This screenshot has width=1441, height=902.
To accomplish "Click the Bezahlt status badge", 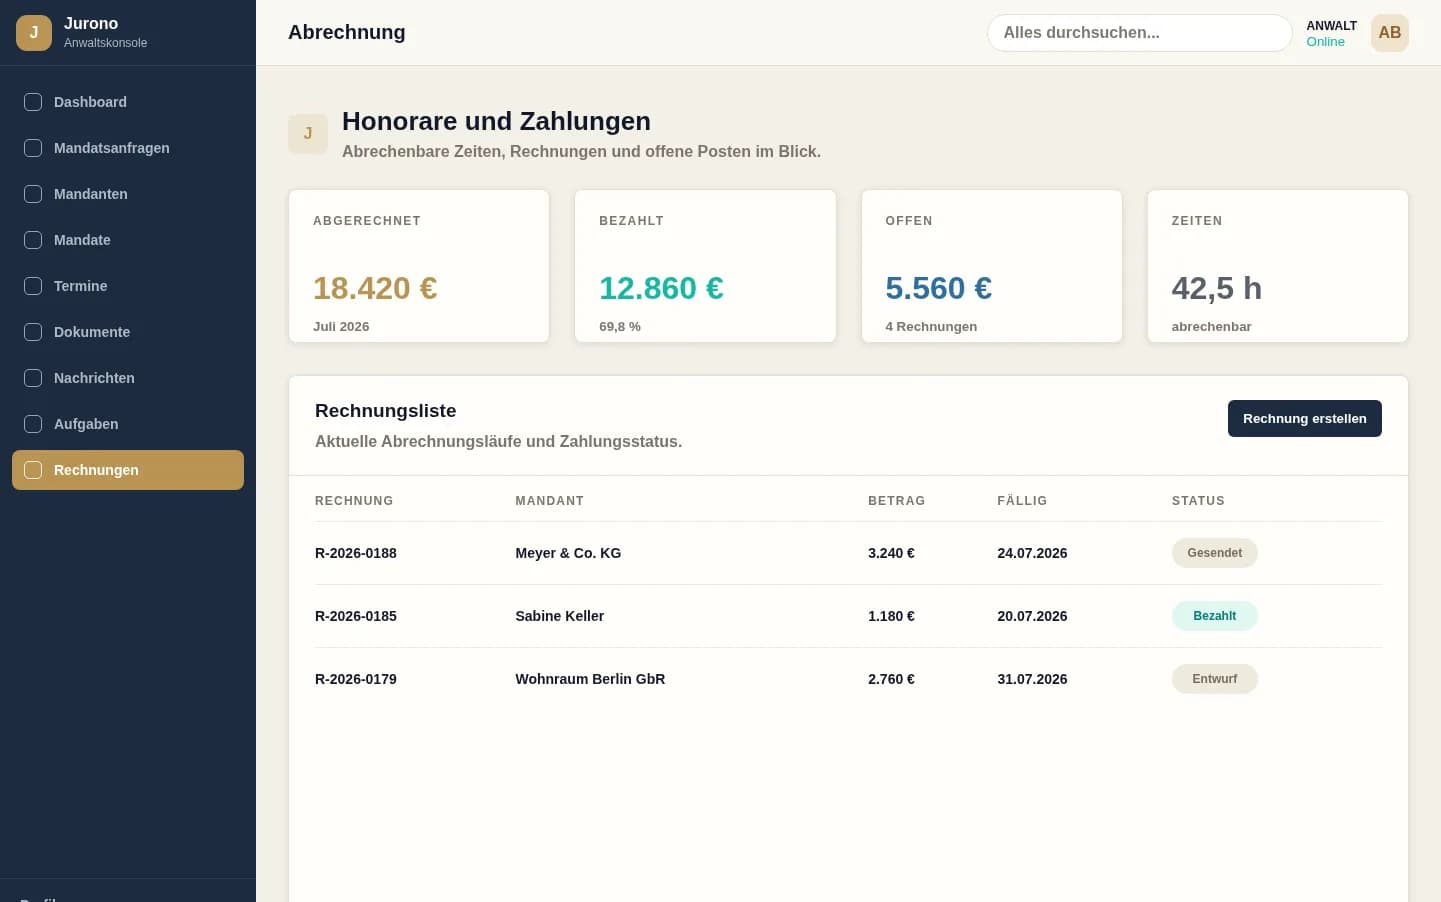I will 1214,616.
